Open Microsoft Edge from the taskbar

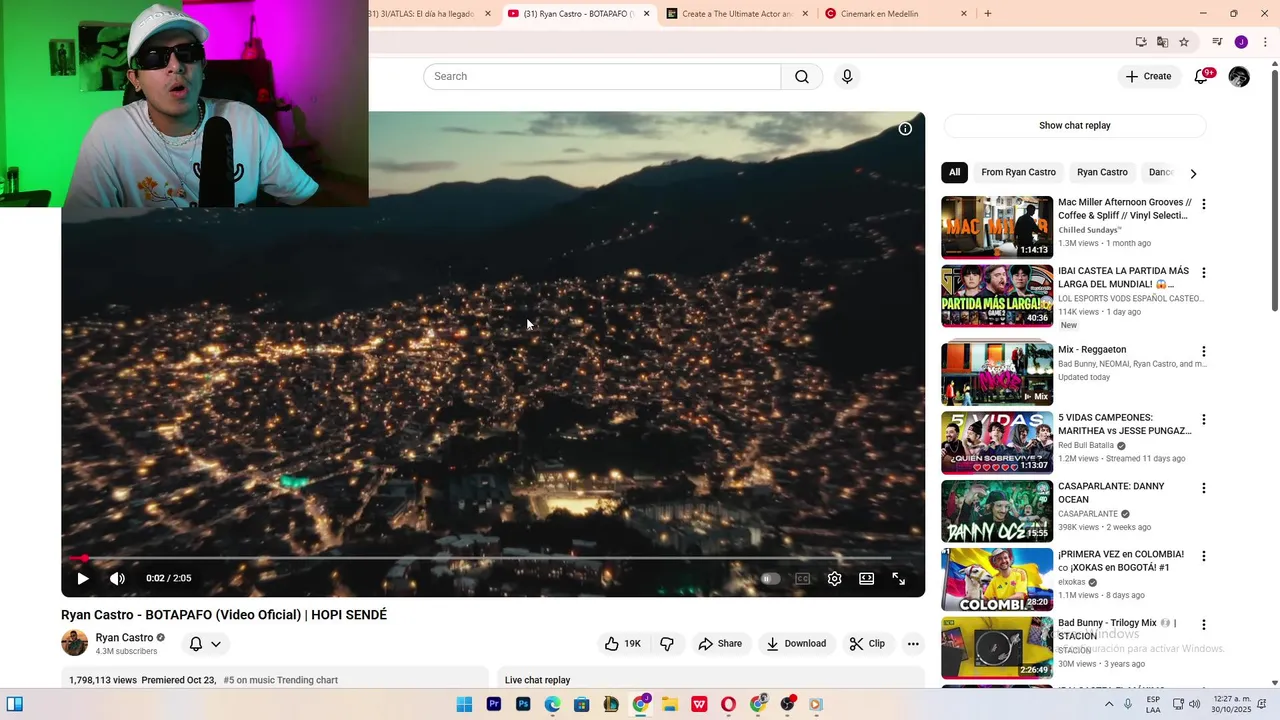(552, 704)
